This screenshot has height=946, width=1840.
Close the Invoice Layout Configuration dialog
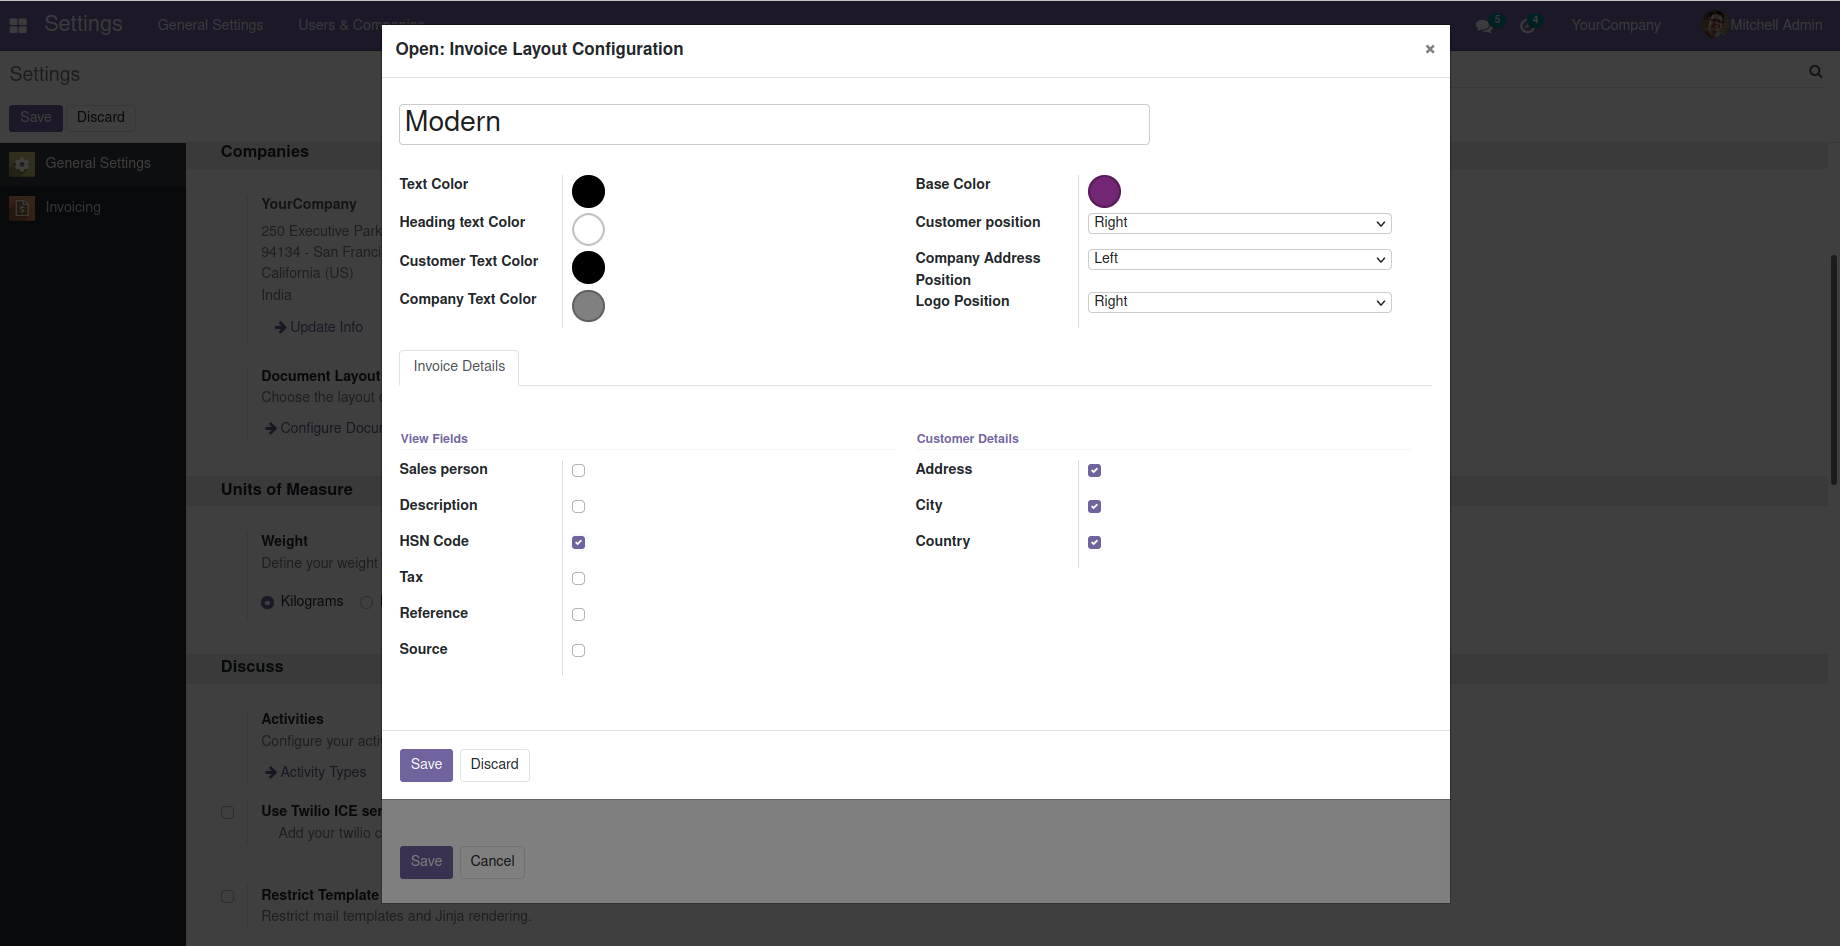click(1429, 49)
